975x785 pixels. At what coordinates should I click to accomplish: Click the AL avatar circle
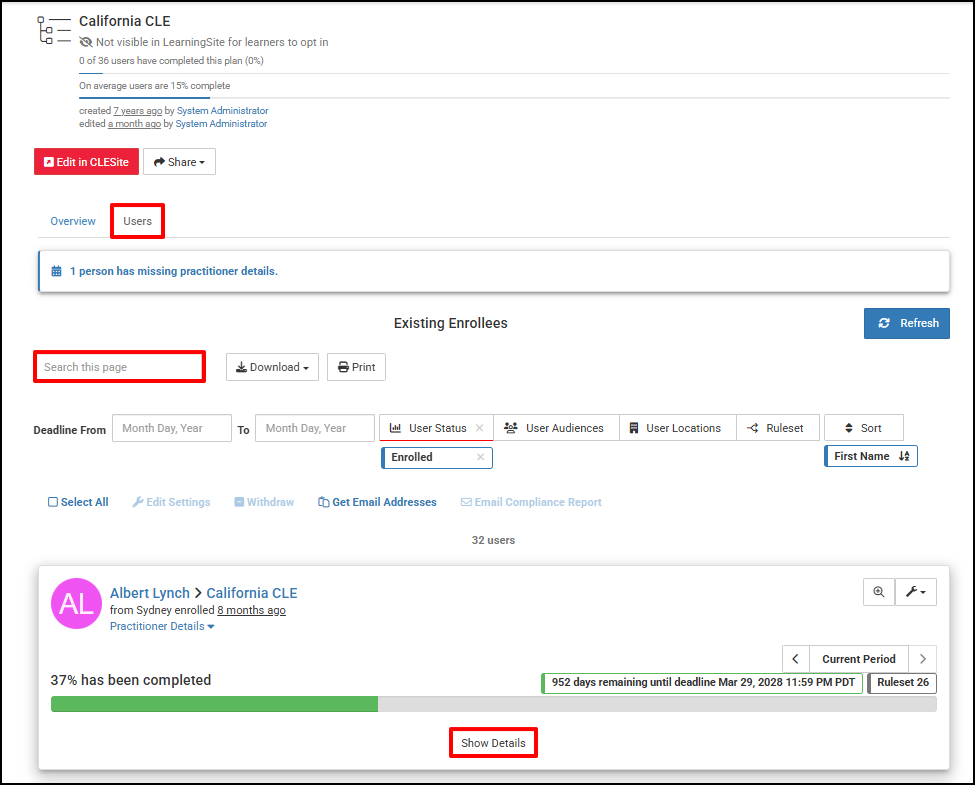(x=76, y=603)
